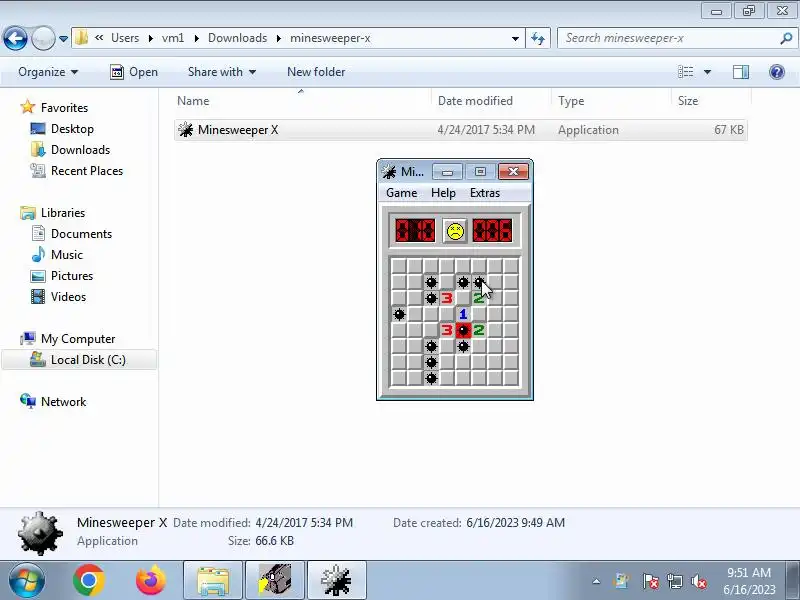Click the Open toolbar button
800x600 pixels.
(134, 72)
